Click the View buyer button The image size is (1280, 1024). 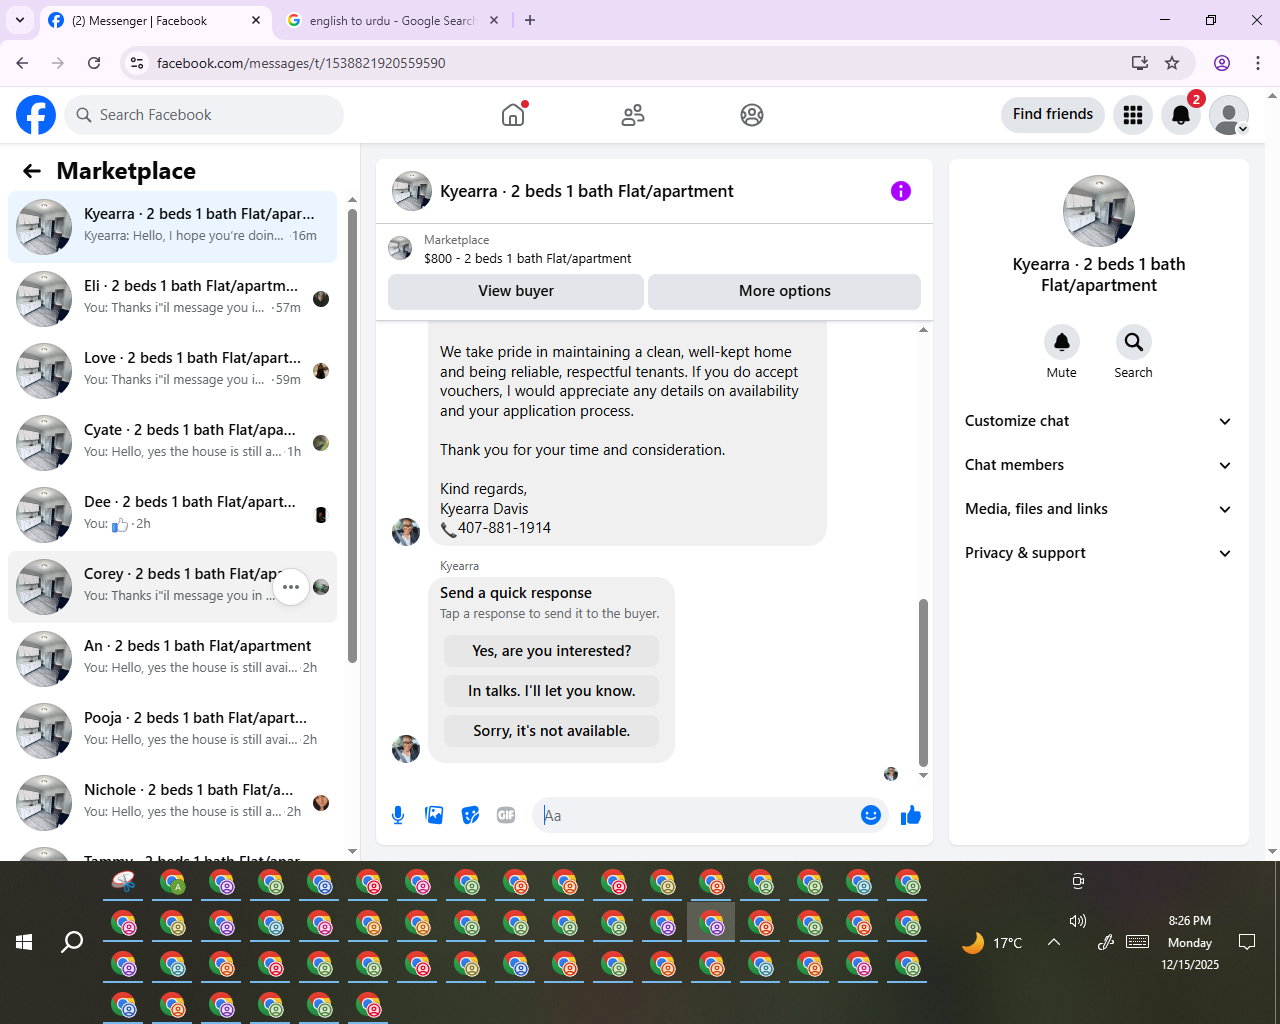(x=516, y=291)
